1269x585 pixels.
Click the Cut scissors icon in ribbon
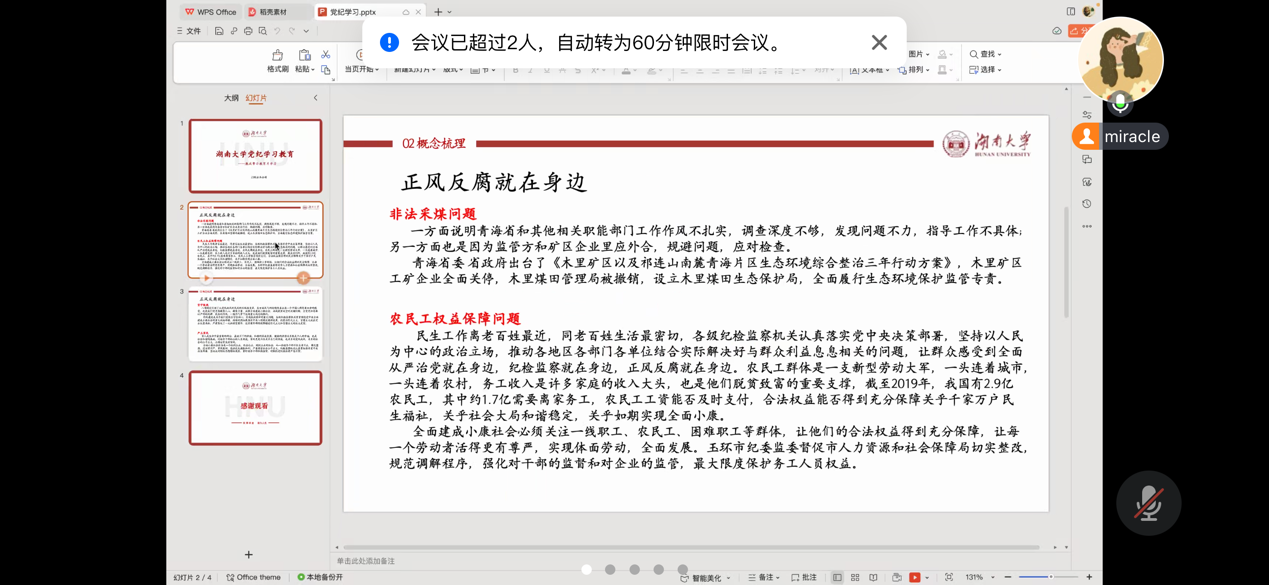[325, 54]
